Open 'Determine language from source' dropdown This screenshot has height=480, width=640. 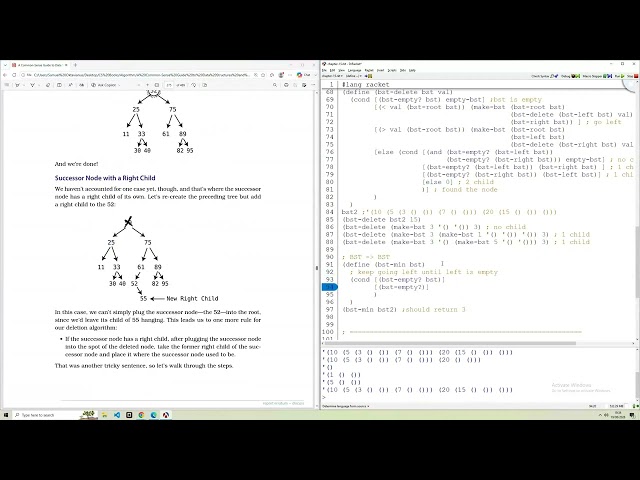point(345,406)
